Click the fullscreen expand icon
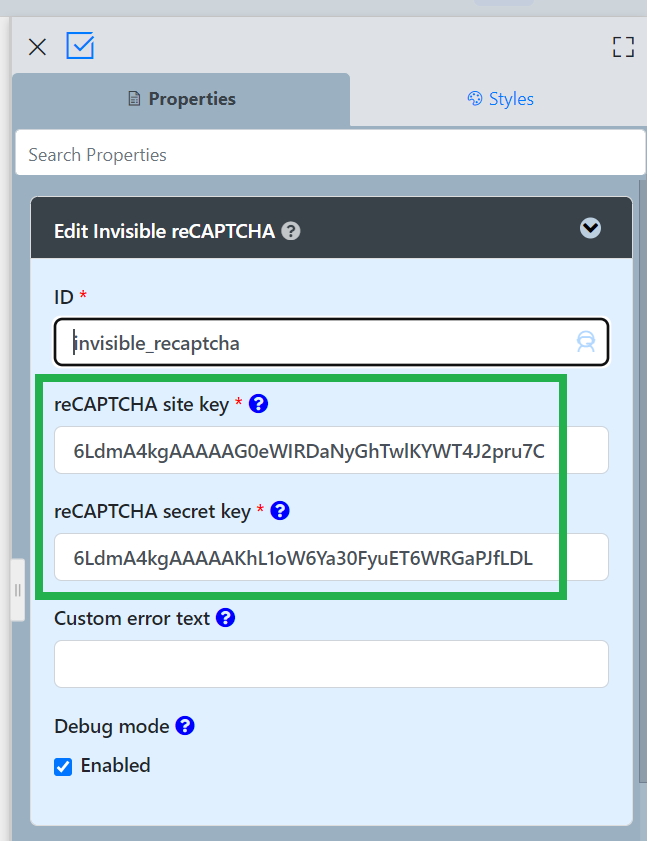 click(x=623, y=47)
